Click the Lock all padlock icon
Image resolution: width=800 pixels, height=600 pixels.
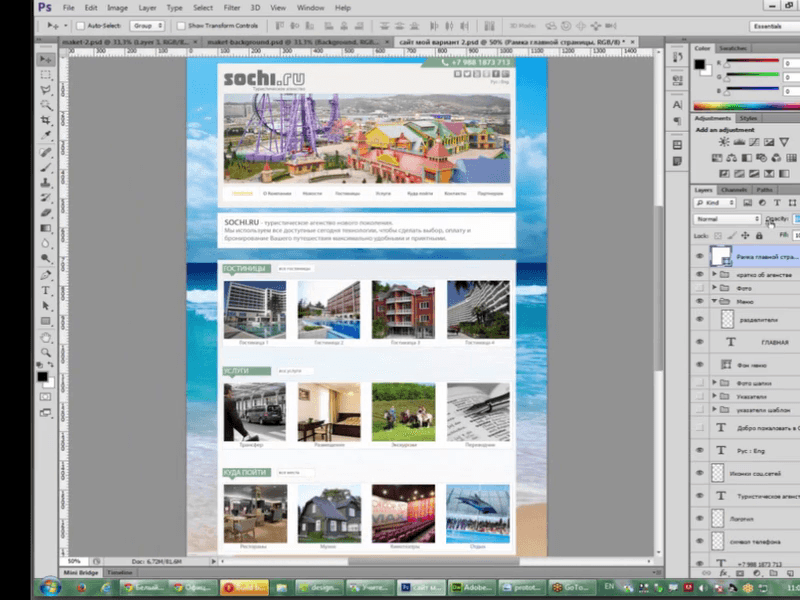tap(759, 236)
